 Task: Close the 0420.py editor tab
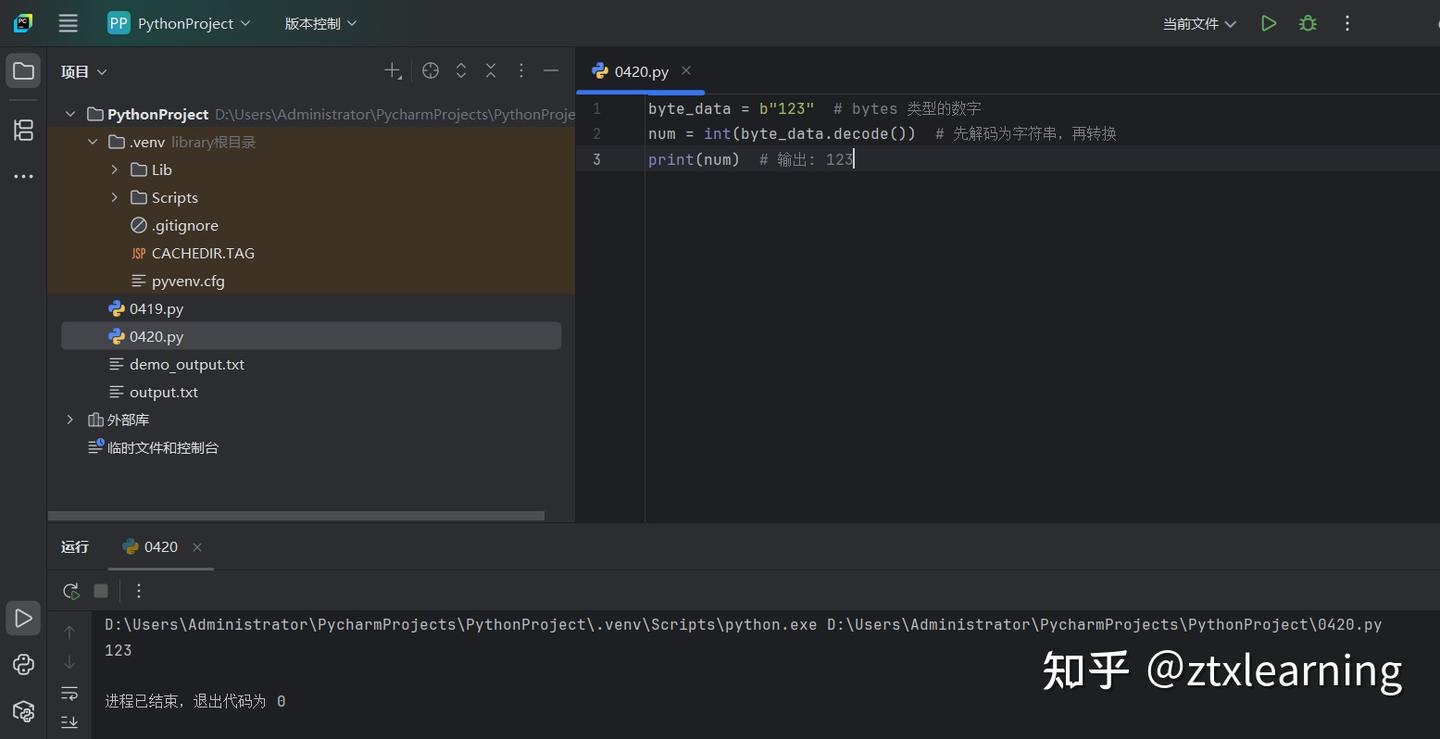click(686, 70)
